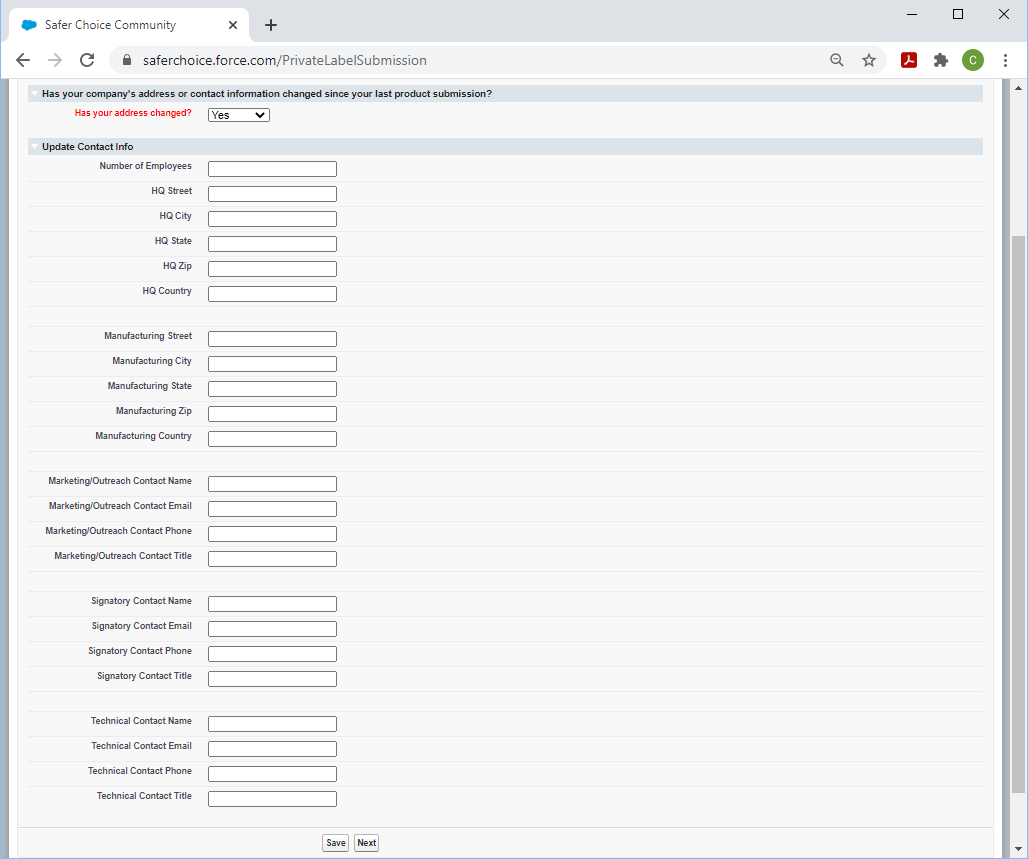Screen dimensions: 1028x859
Task: Open the Adobe Acrobat extension icon
Action: 909,60
